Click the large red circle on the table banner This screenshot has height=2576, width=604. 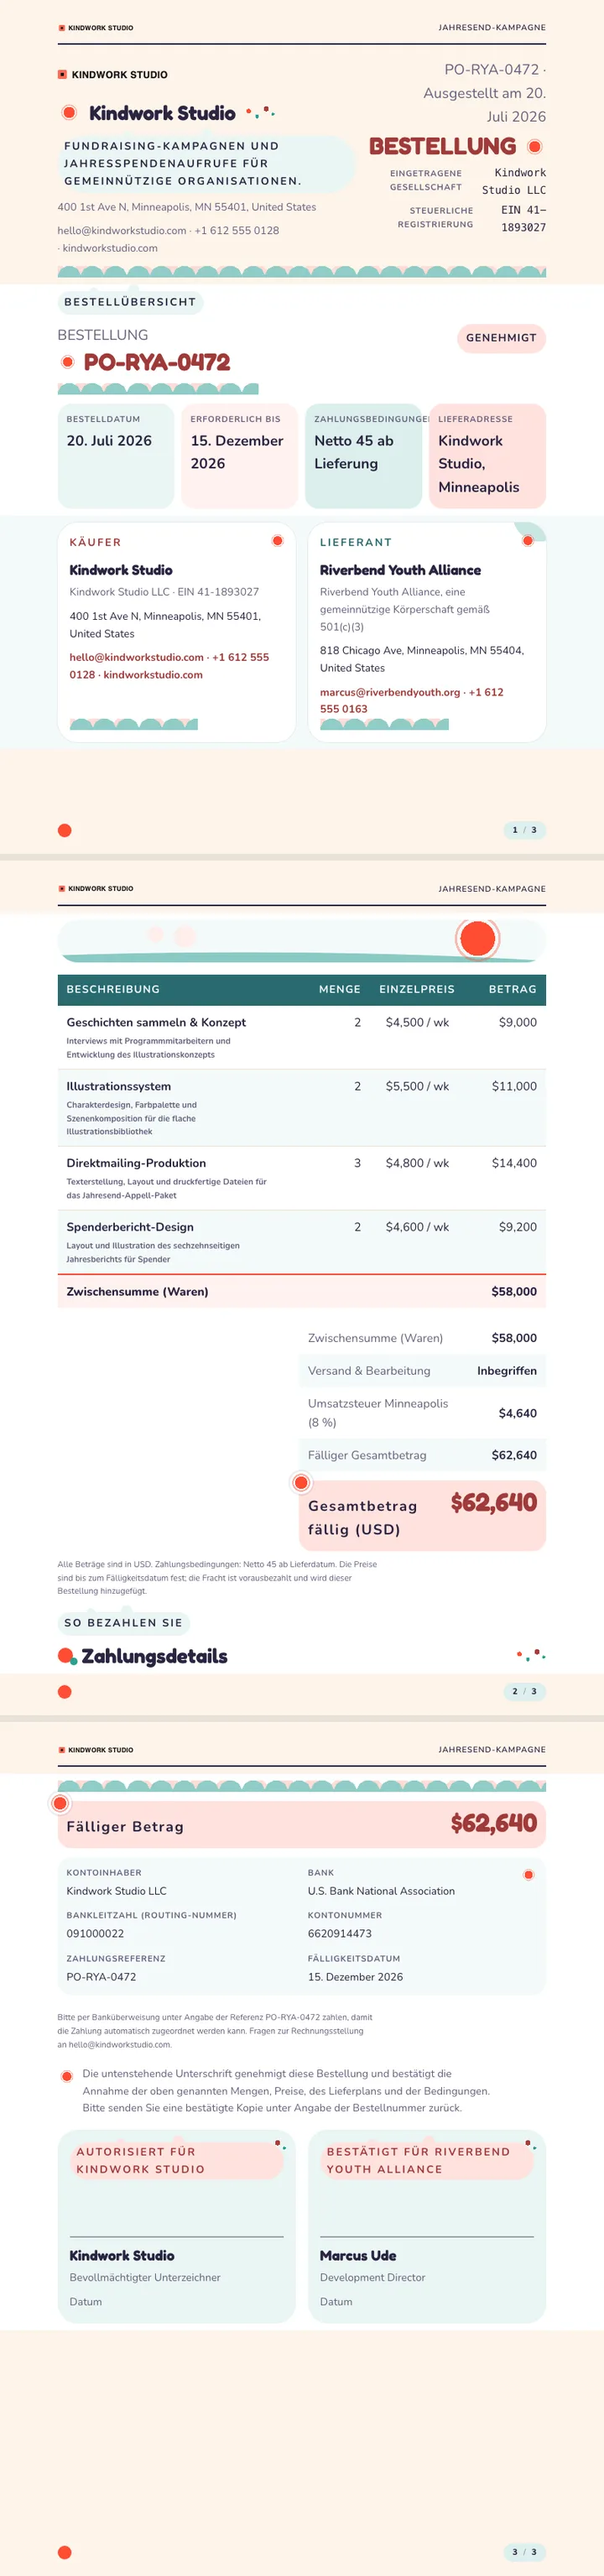click(x=478, y=938)
